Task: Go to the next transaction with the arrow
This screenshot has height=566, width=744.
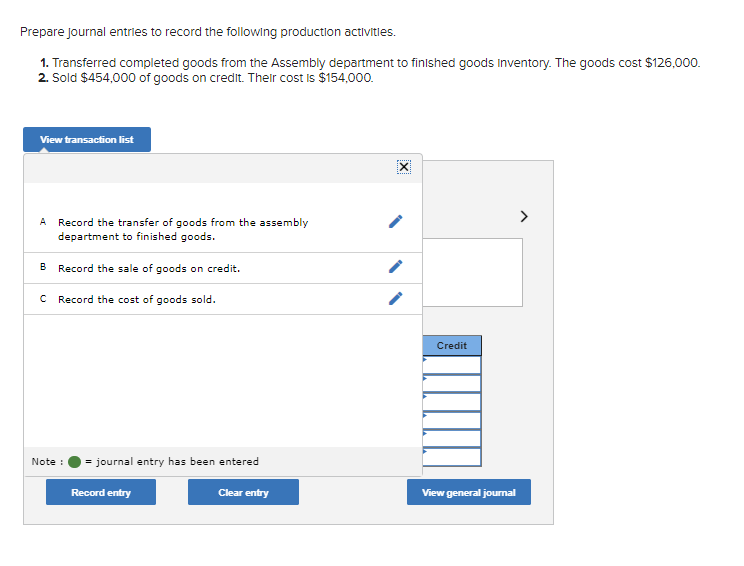Action: 524,216
